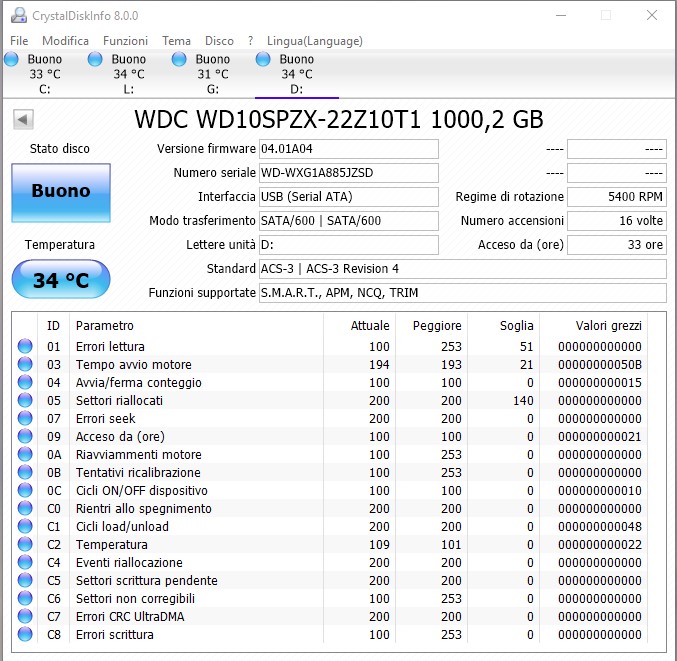Viewport: 677px width, 661px height.
Task: Click raw value 000000000021 of row 09
Action: [600, 437]
